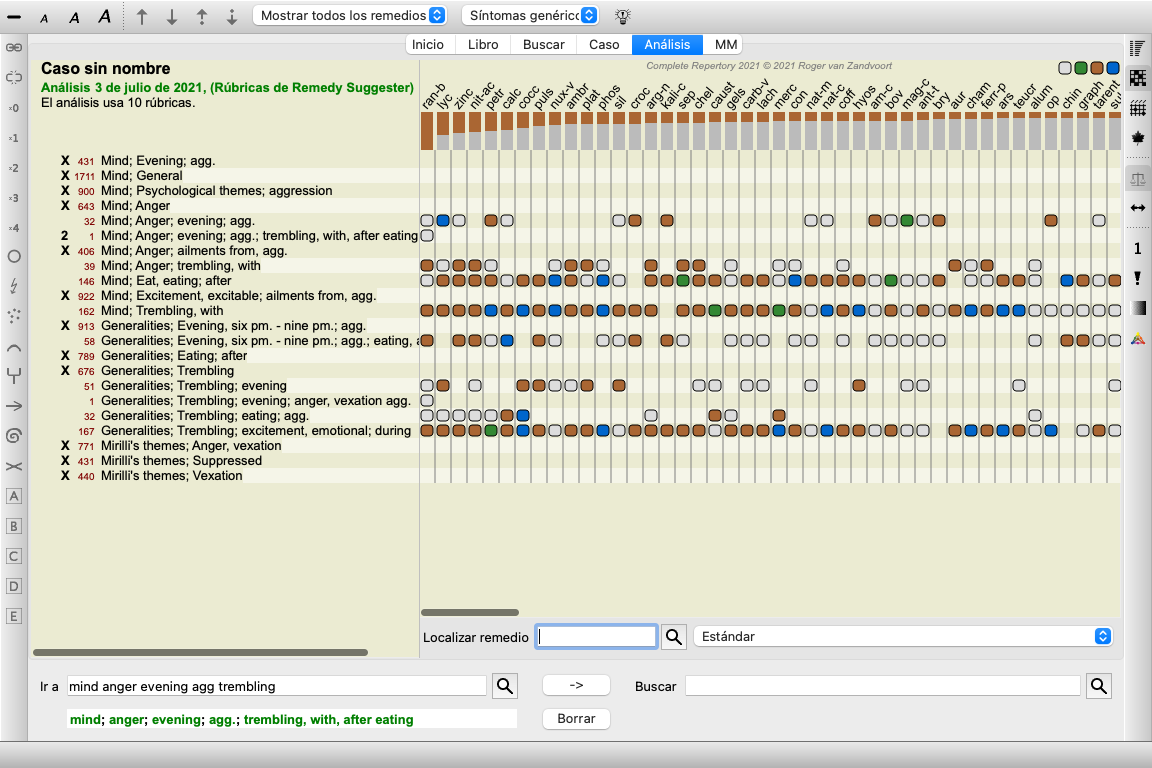The image size is (1152, 768).
Task: Select the largest text size A
Action: 104,16
